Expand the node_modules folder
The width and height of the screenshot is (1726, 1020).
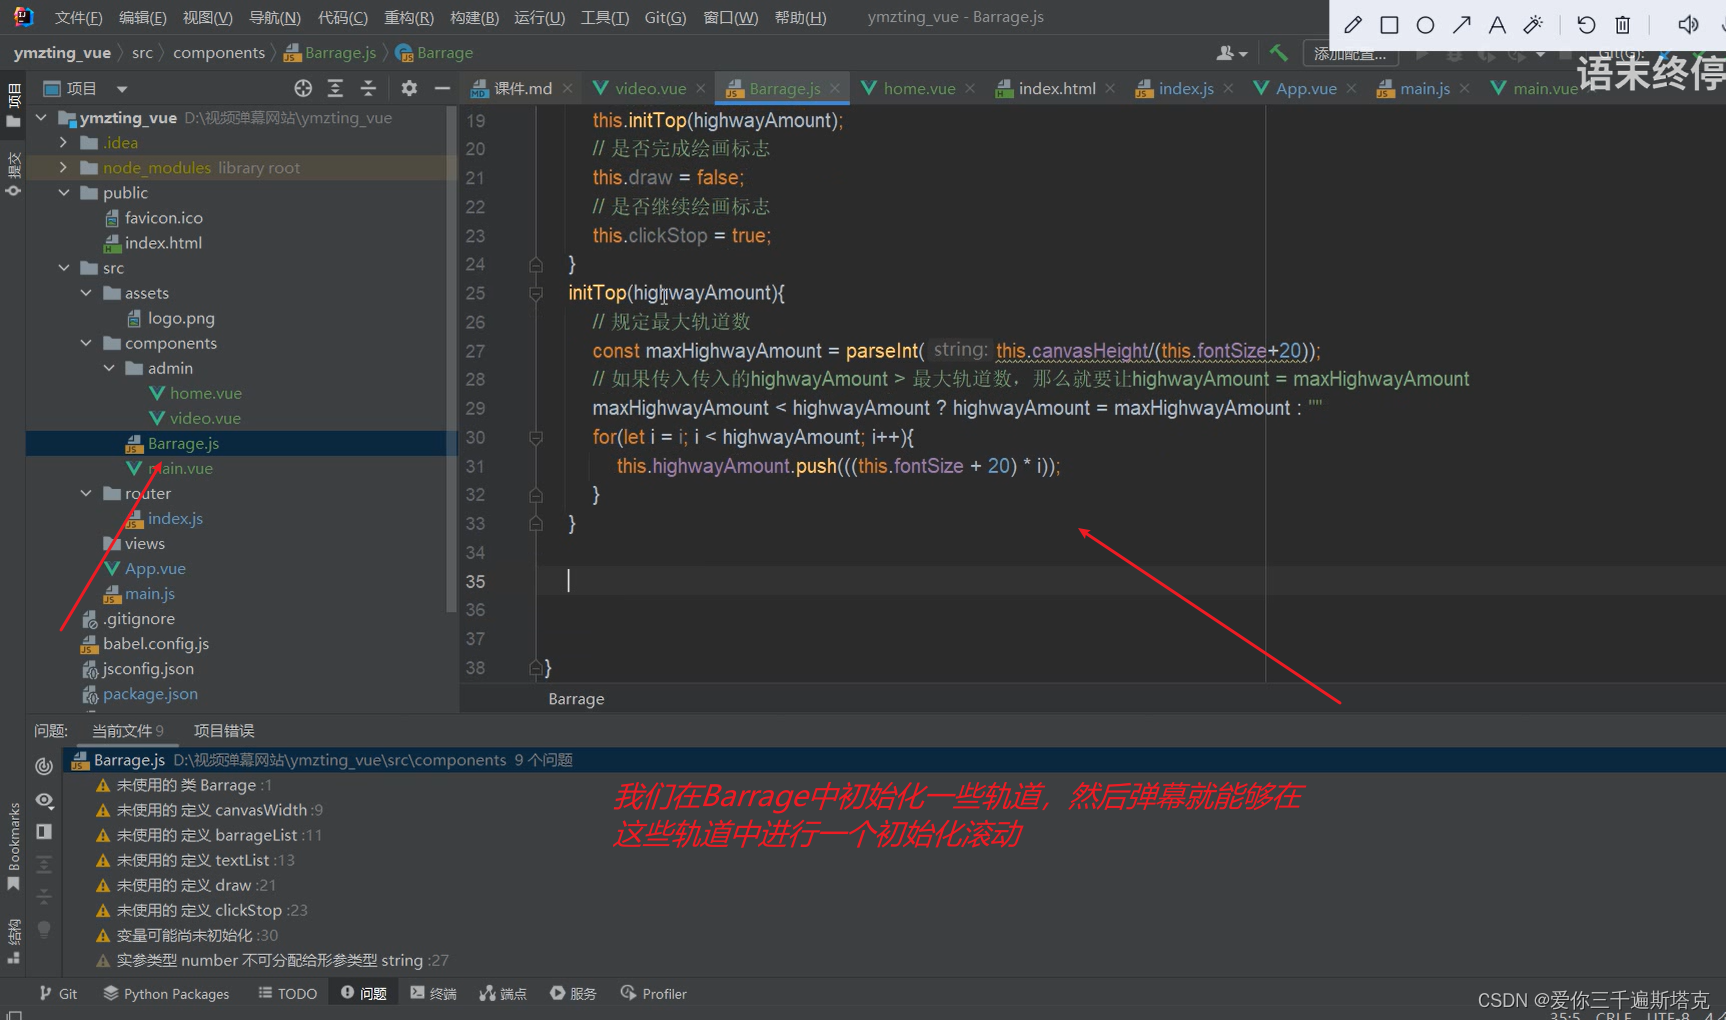click(x=64, y=168)
